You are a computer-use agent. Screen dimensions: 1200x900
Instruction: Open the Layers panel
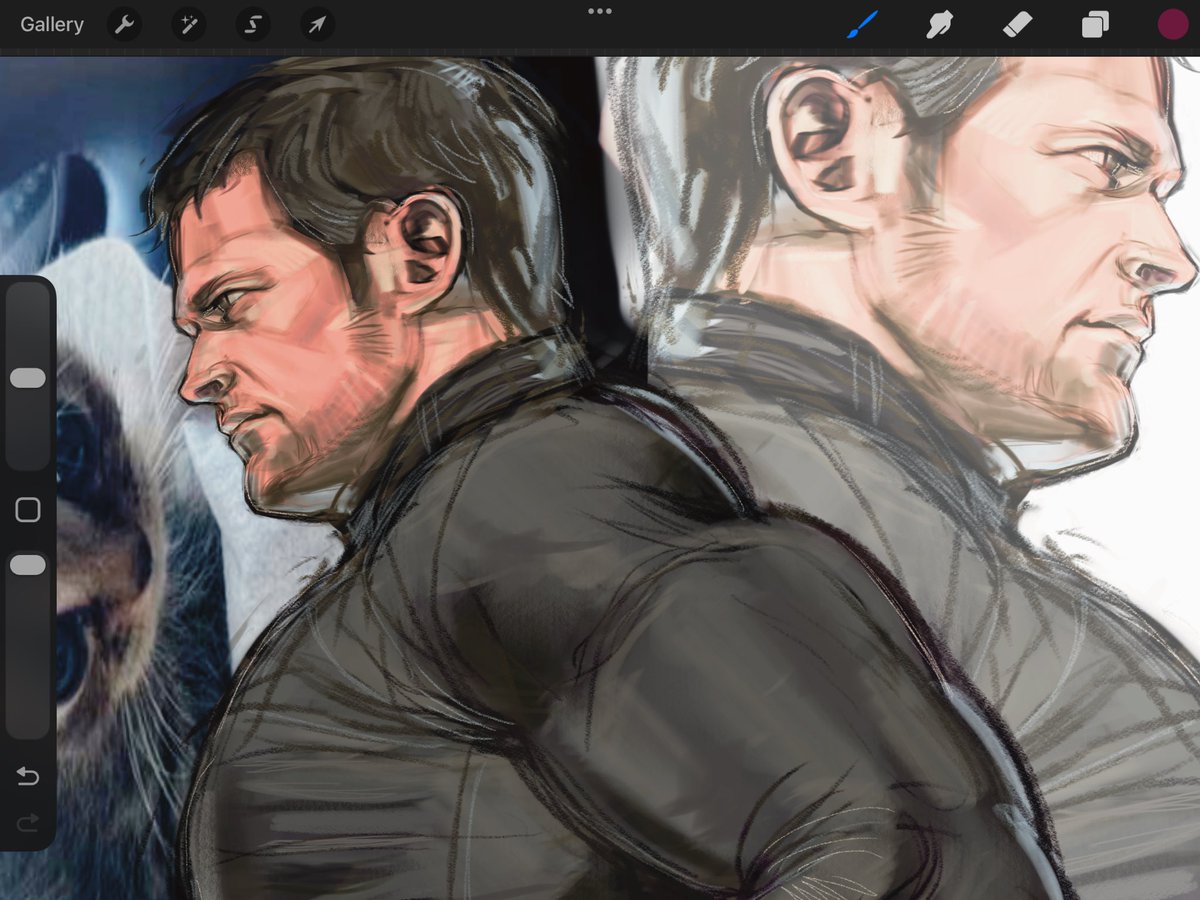[x=1093, y=24]
